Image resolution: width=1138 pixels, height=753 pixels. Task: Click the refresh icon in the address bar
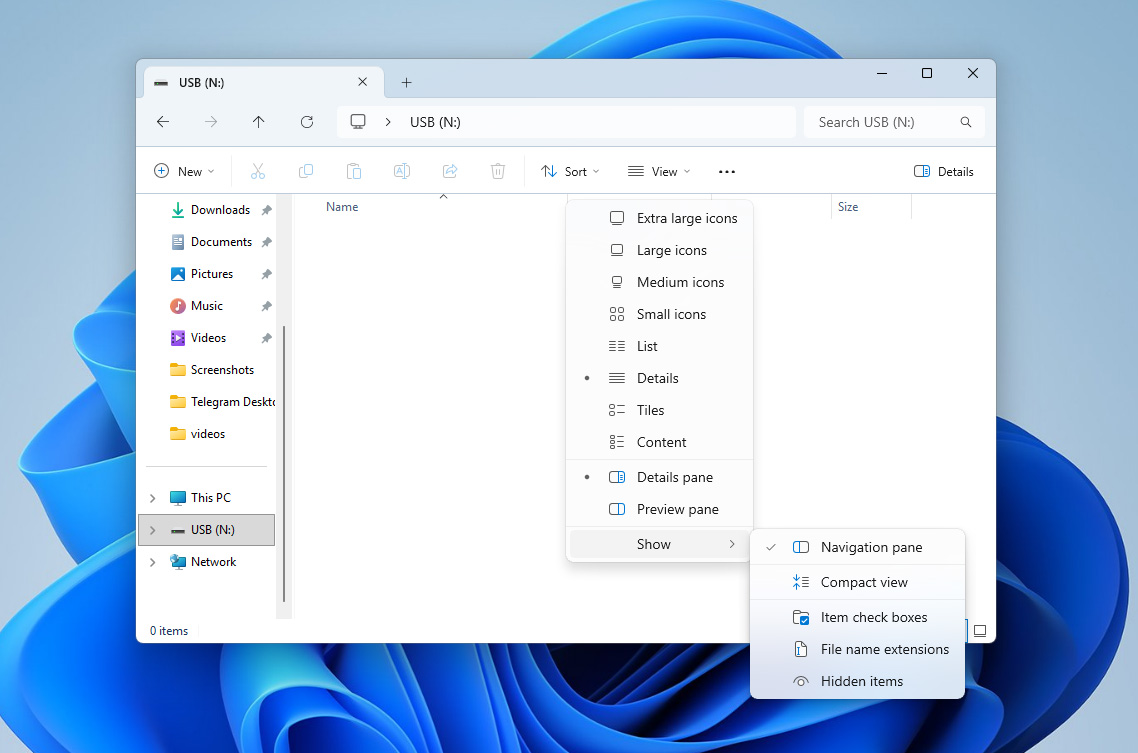tap(307, 121)
